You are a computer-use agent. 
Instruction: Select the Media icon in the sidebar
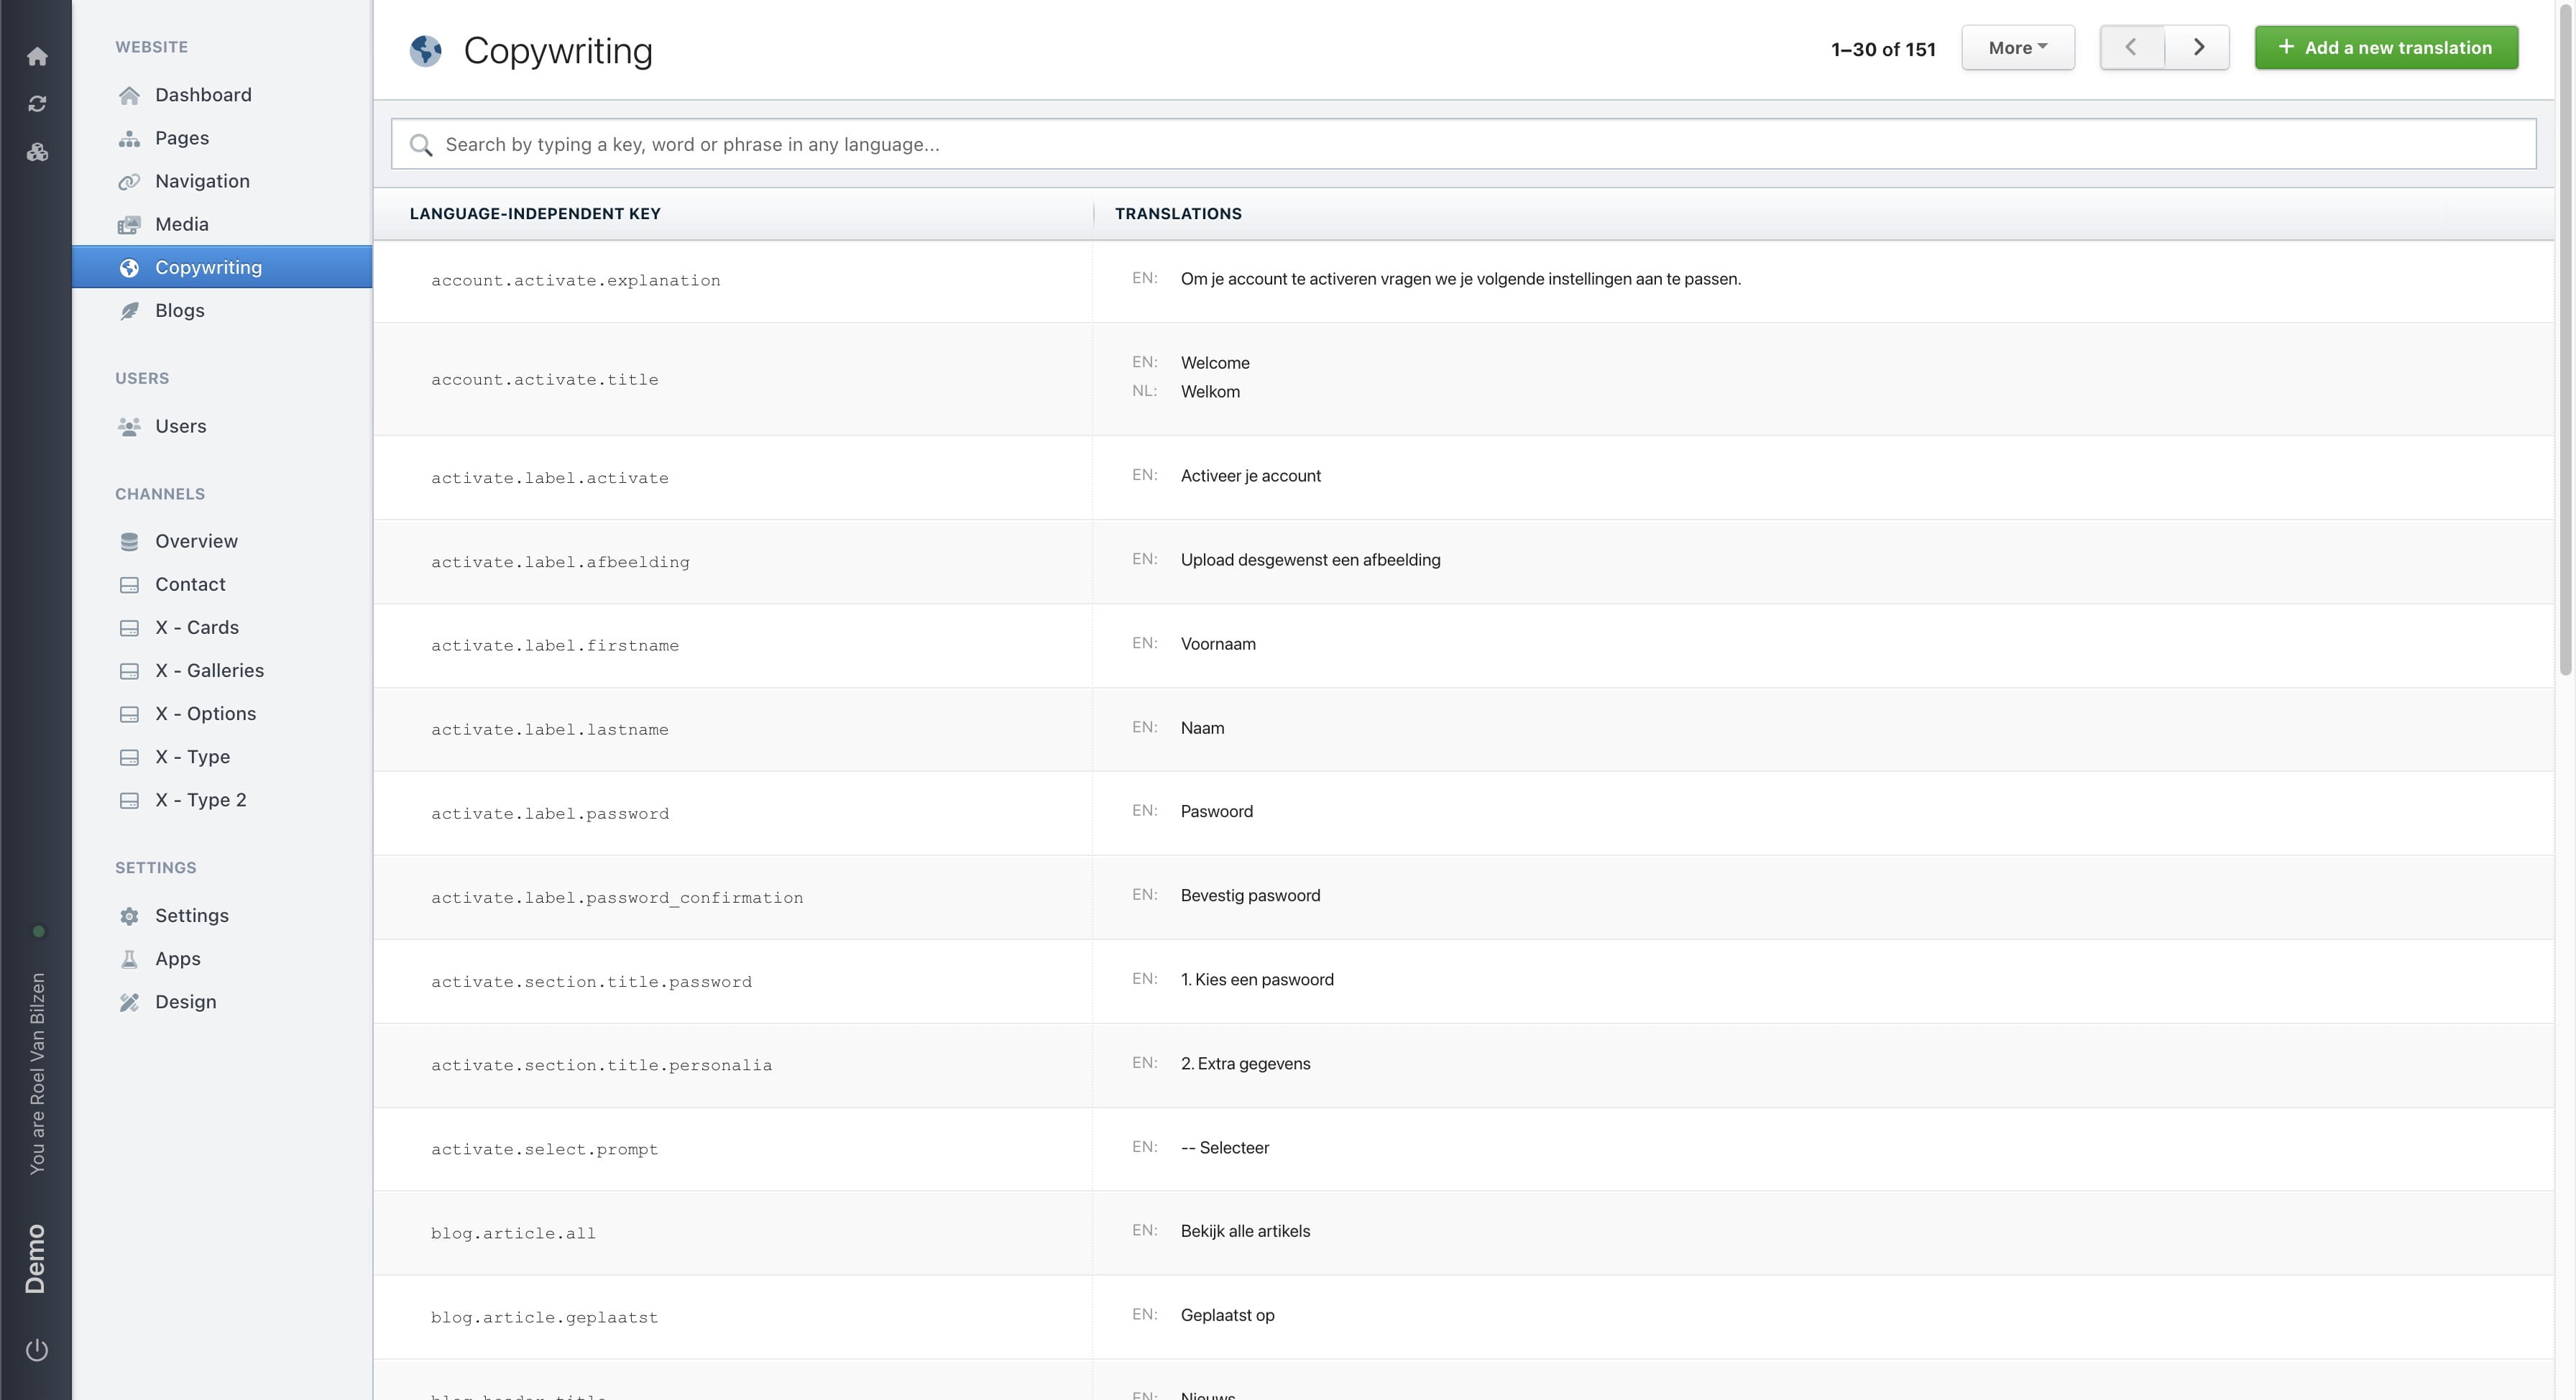(130, 224)
